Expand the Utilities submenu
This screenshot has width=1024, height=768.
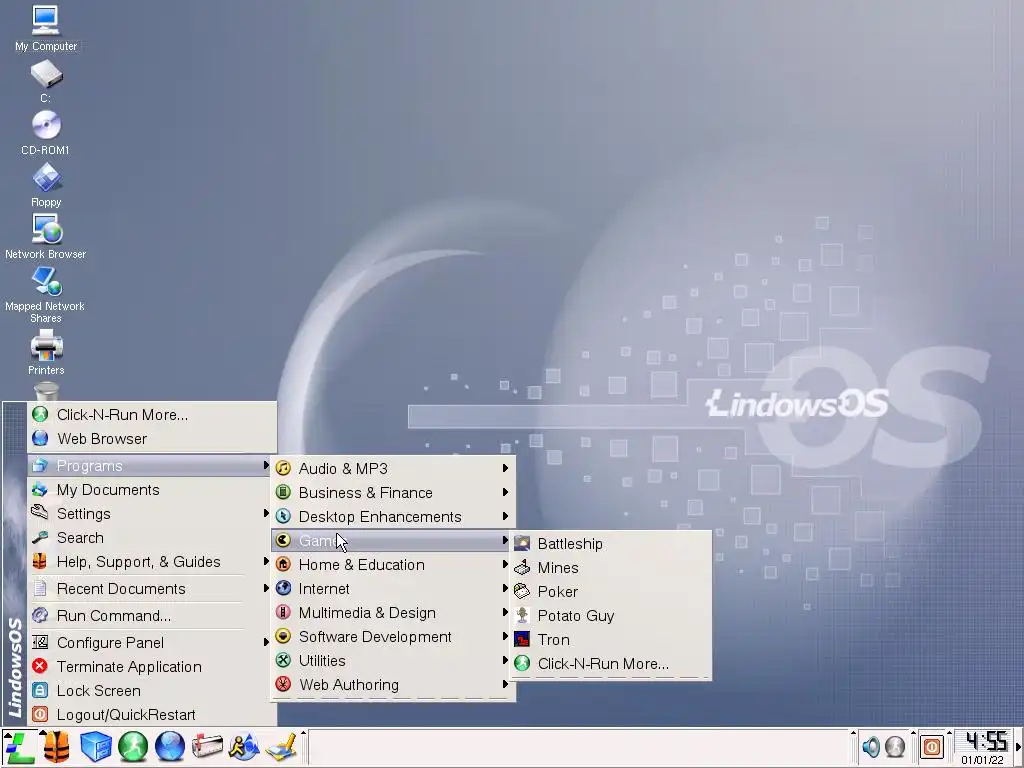[x=393, y=661]
